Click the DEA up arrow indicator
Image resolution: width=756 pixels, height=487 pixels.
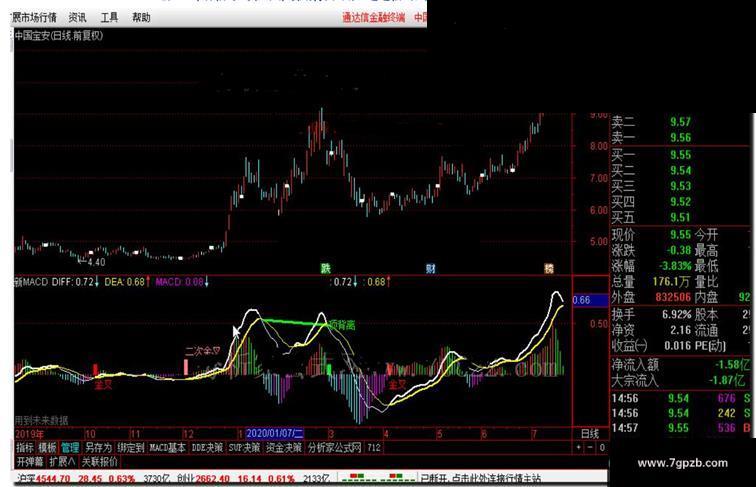148,282
